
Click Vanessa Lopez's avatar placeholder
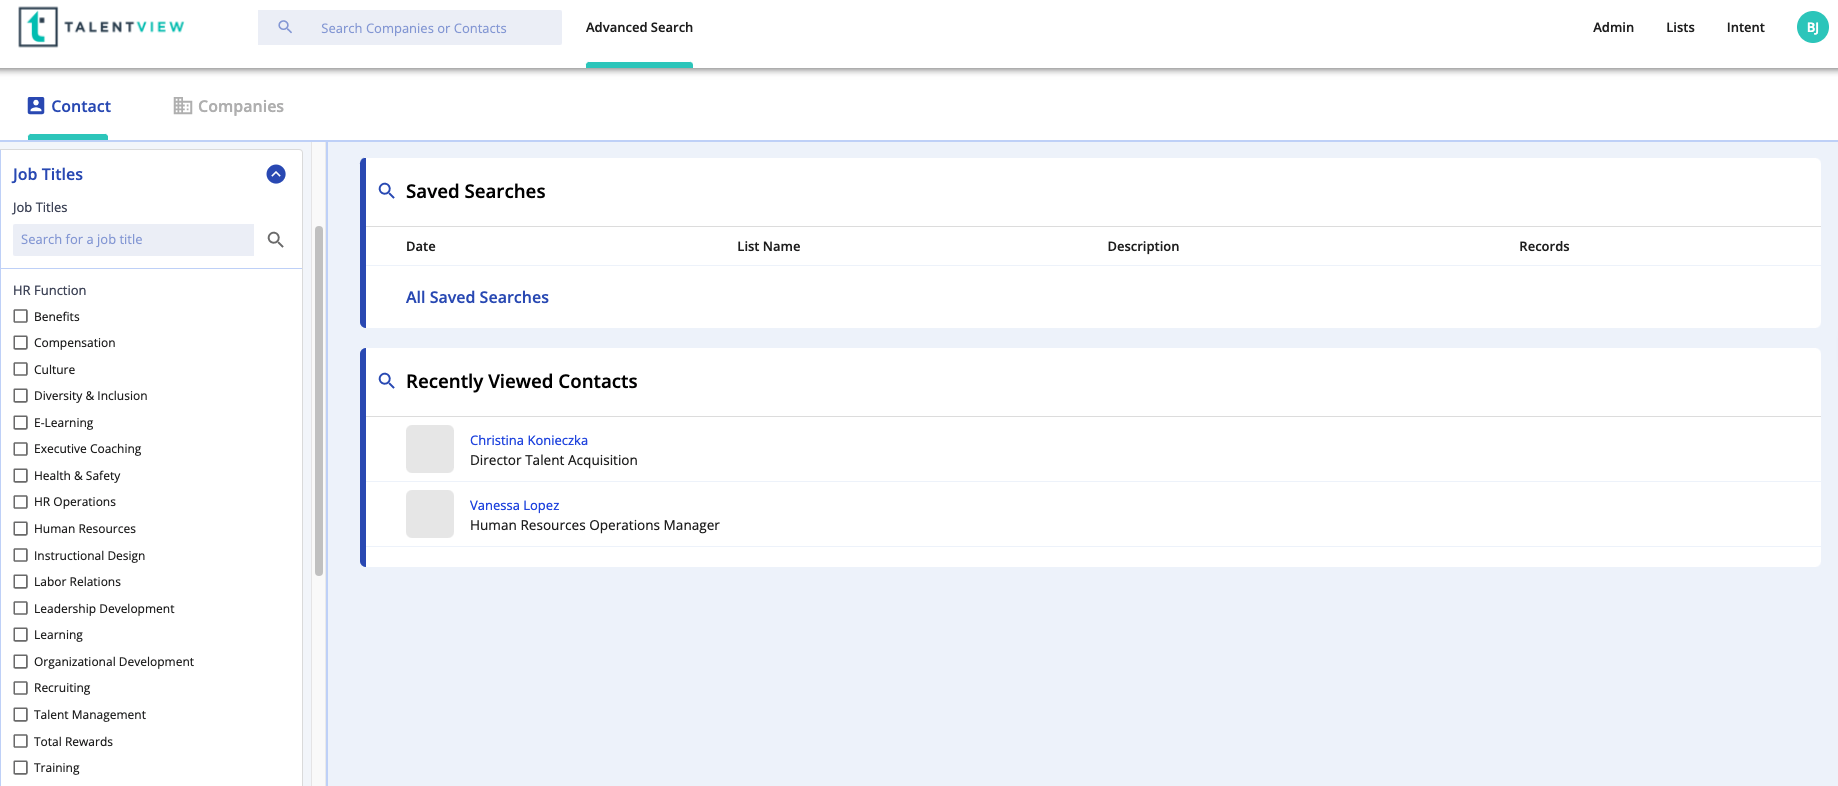point(430,514)
